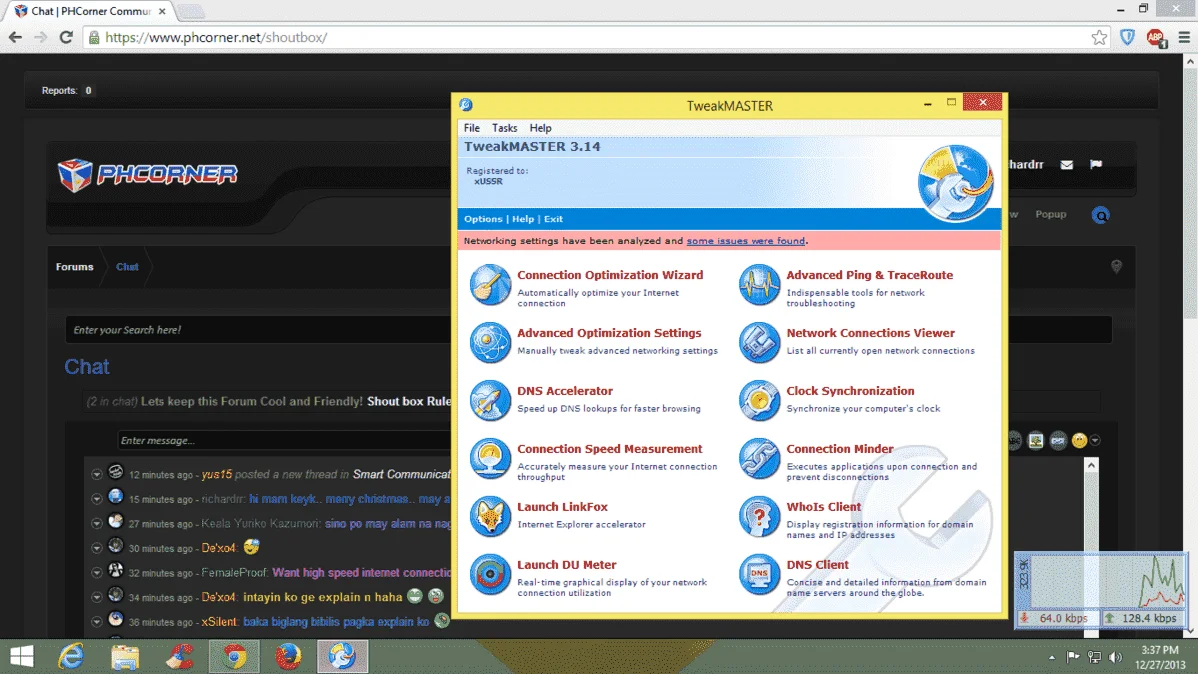Open the WhoIs Client question-mark icon

[759, 517]
